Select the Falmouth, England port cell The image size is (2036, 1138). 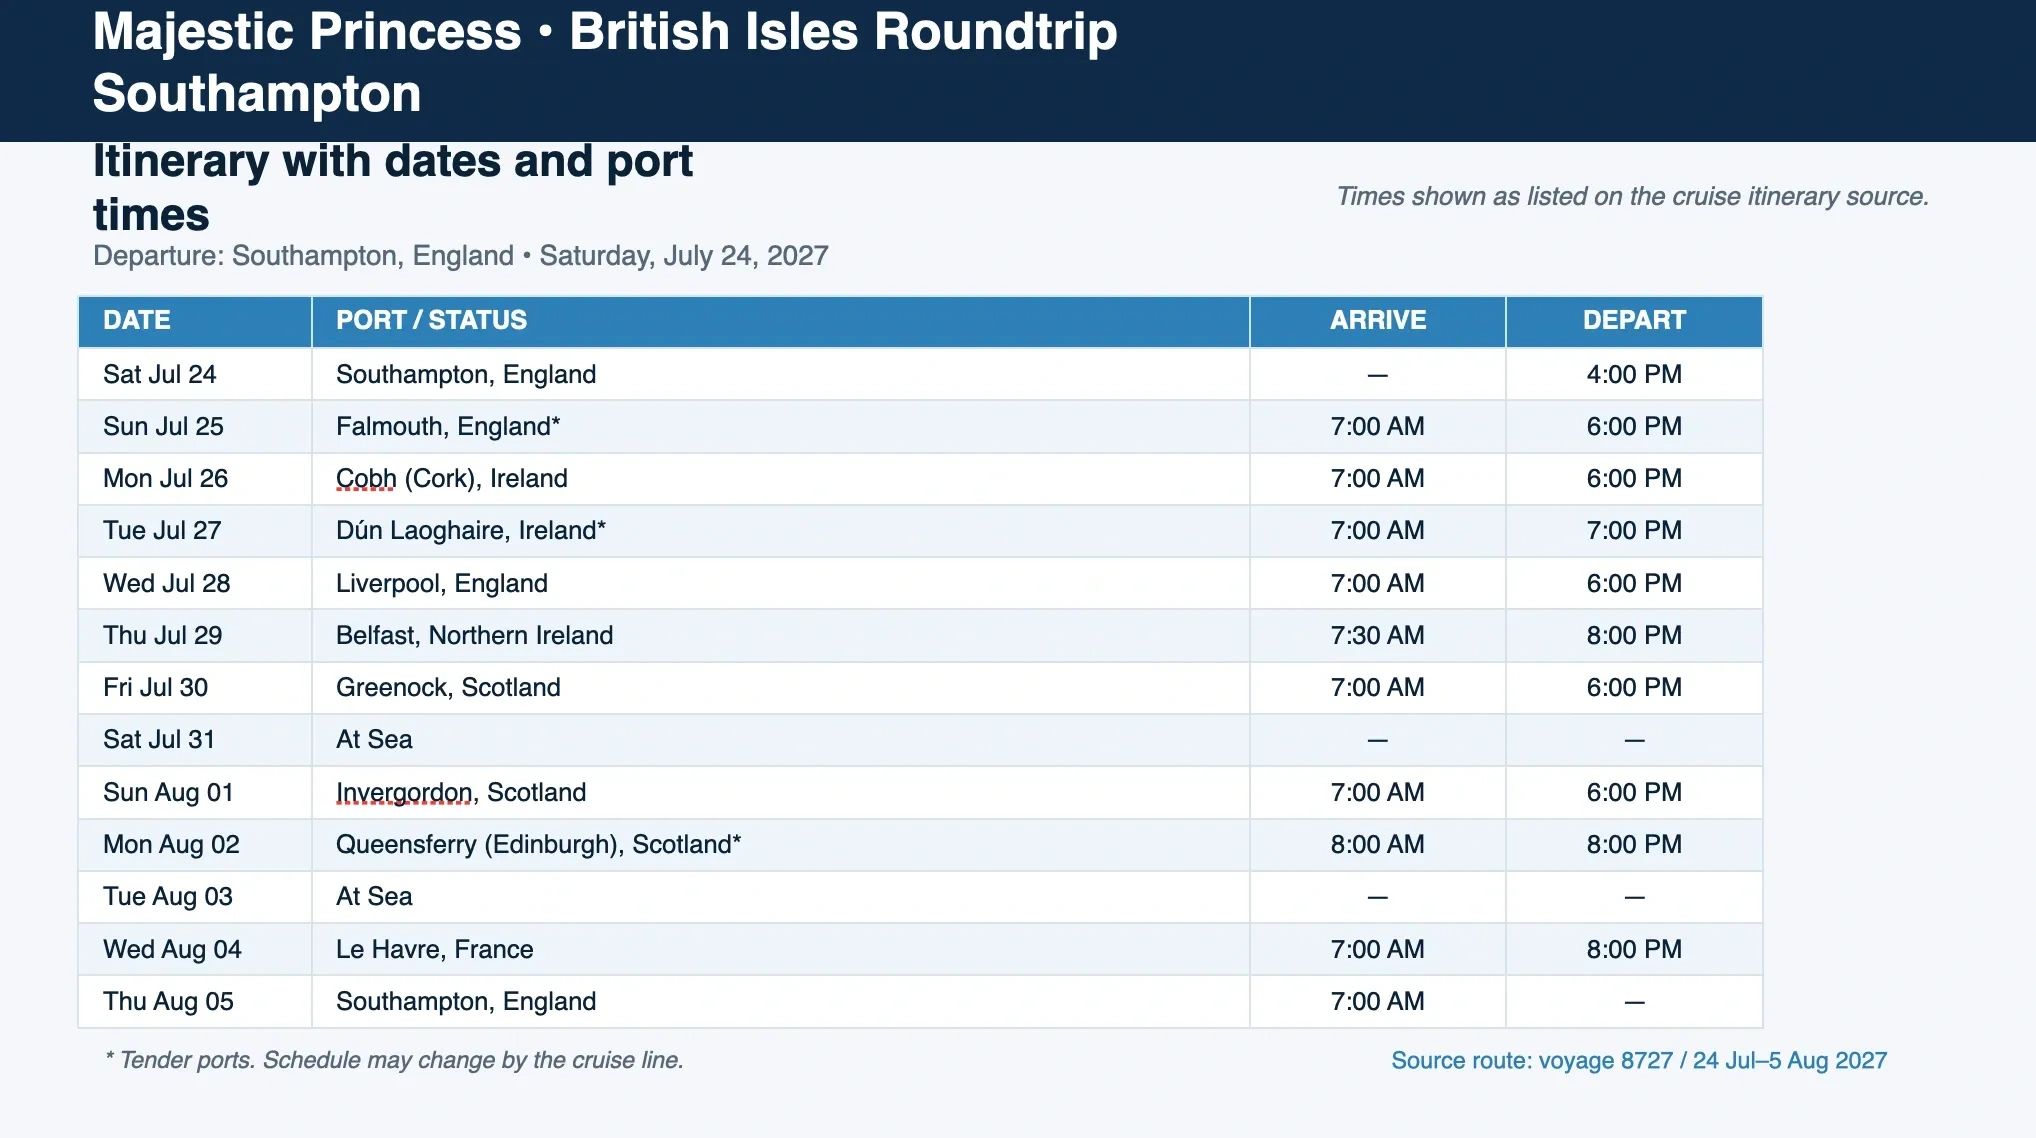coord(447,427)
